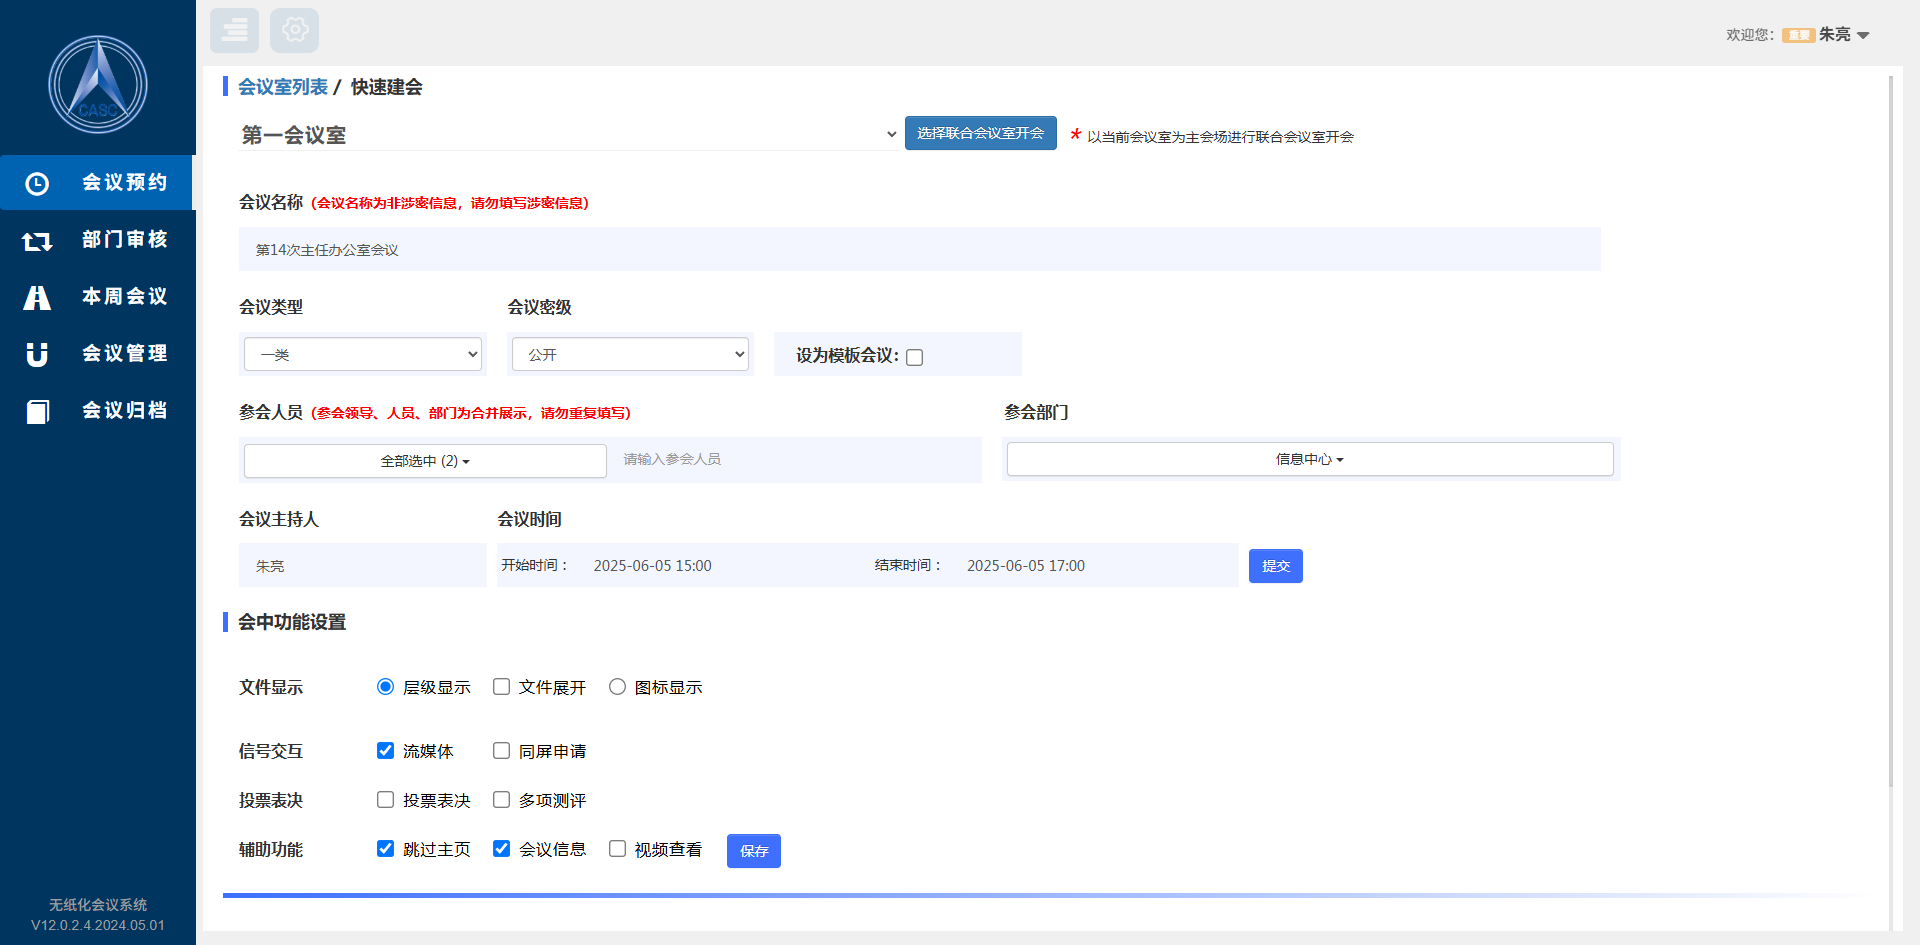Click the 保存 save button
Image resolution: width=1920 pixels, height=945 pixels.
(x=753, y=851)
